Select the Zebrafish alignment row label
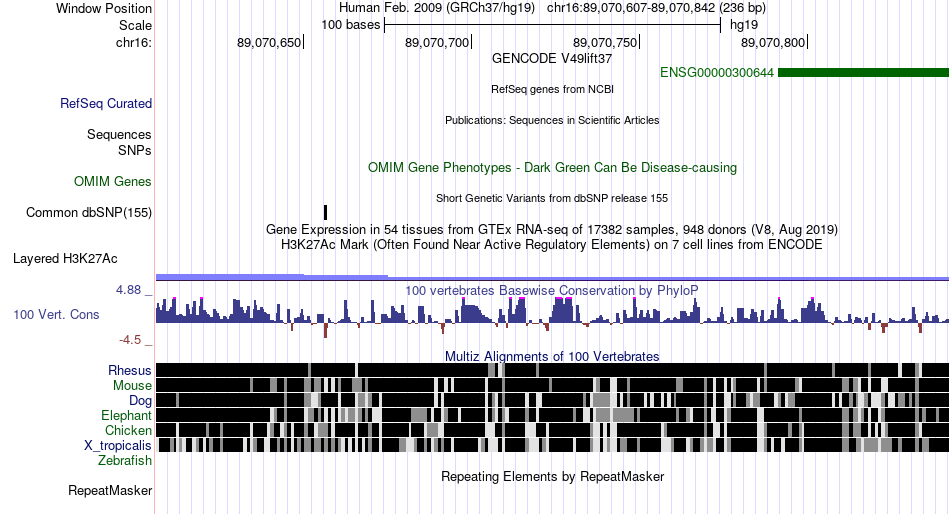950x514 pixels. [125, 461]
